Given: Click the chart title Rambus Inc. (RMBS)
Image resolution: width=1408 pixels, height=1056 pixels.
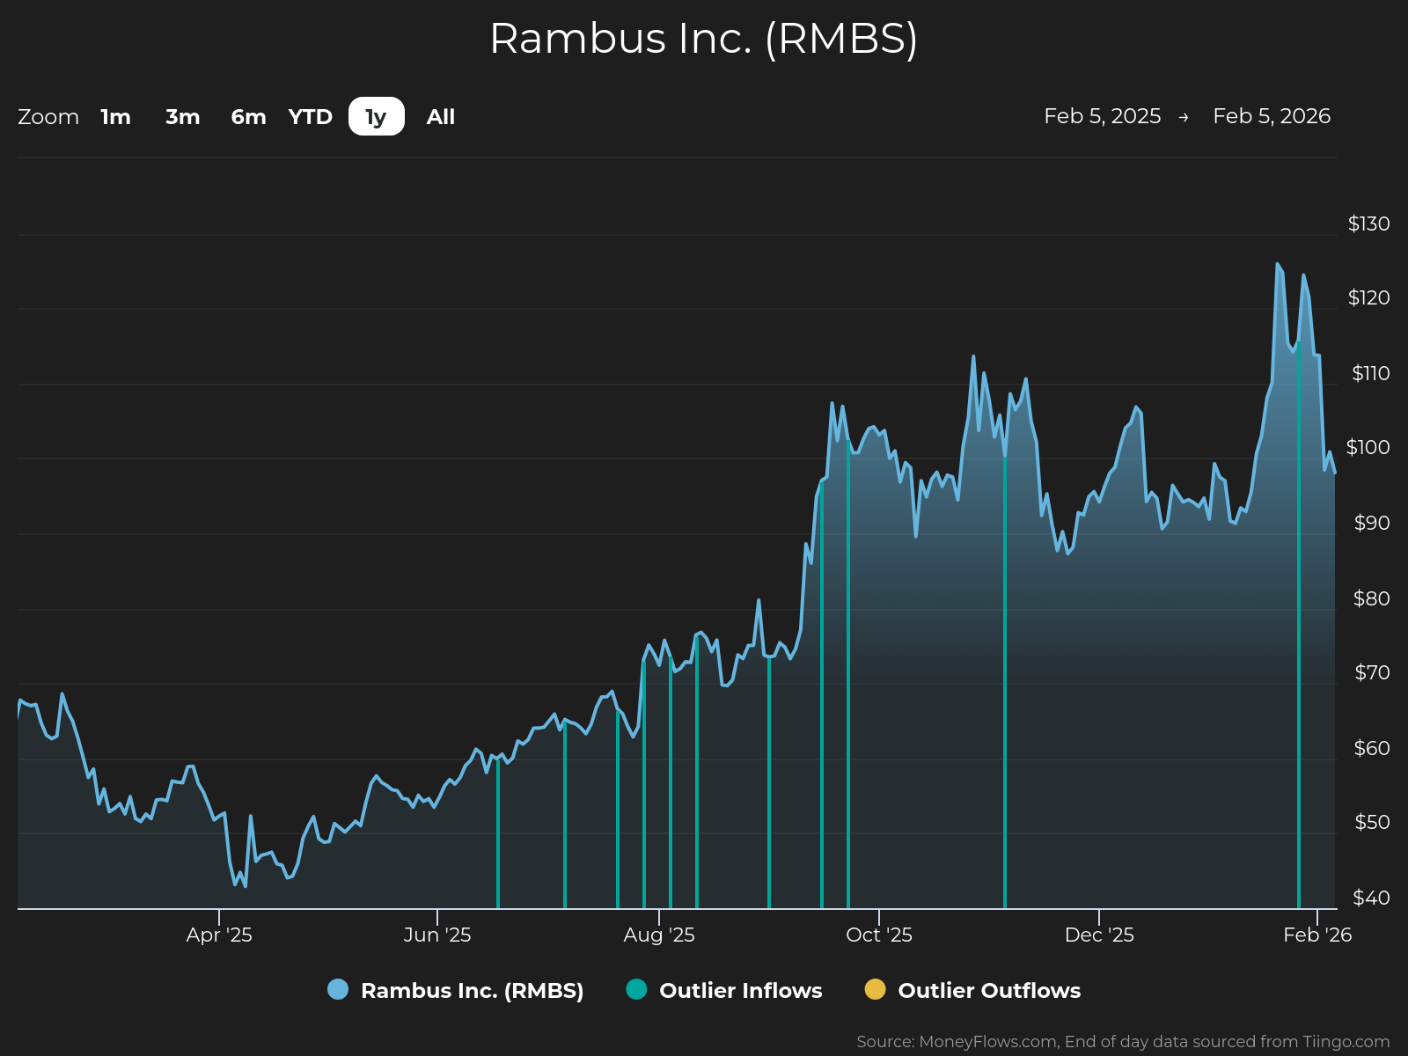Looking at the screenshot, I should coord(703,39).
